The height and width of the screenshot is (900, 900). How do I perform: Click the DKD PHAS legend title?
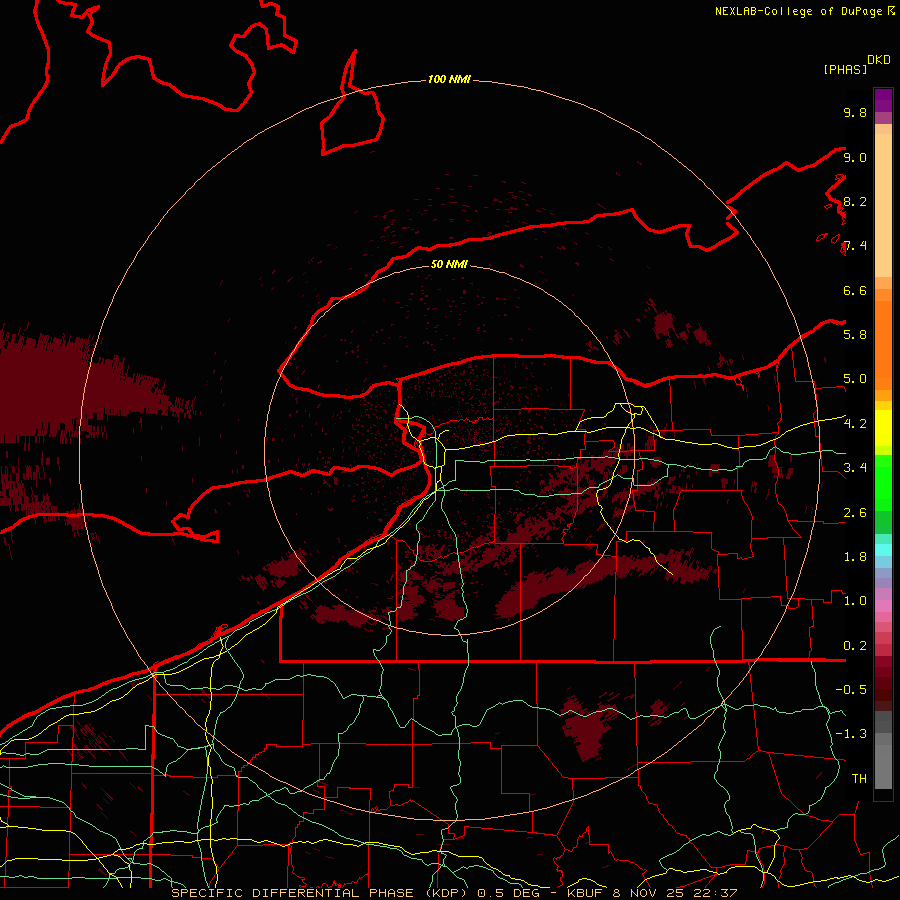pos(857,65)
